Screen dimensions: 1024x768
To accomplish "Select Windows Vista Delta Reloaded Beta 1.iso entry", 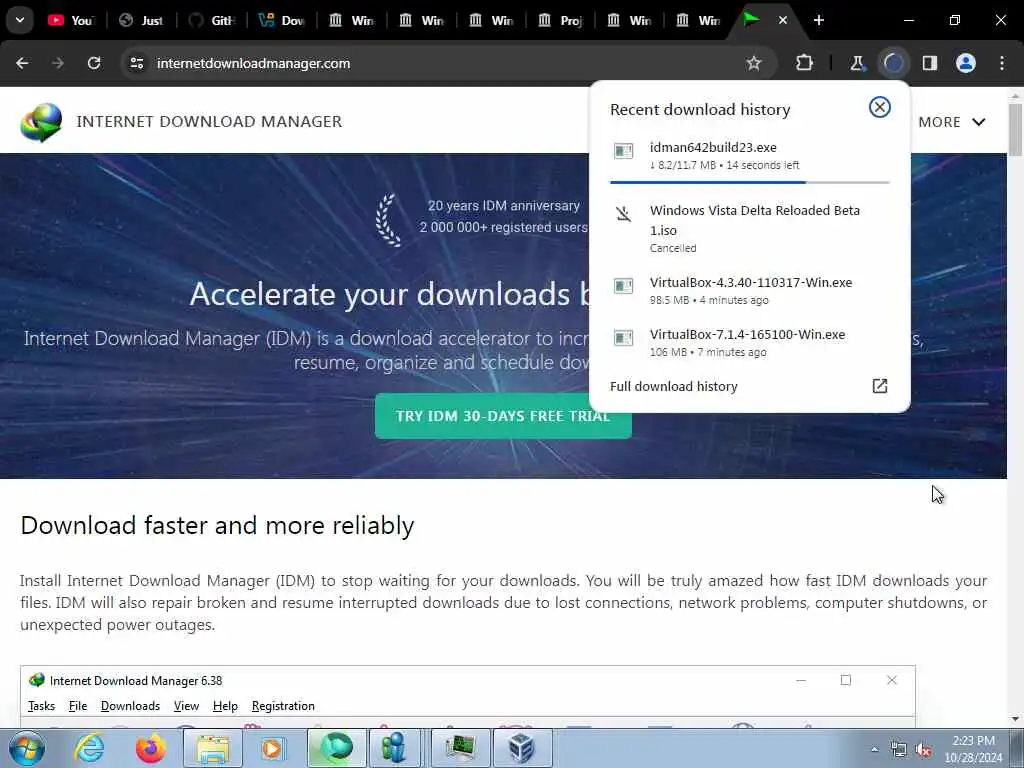I will coord(750,229).
